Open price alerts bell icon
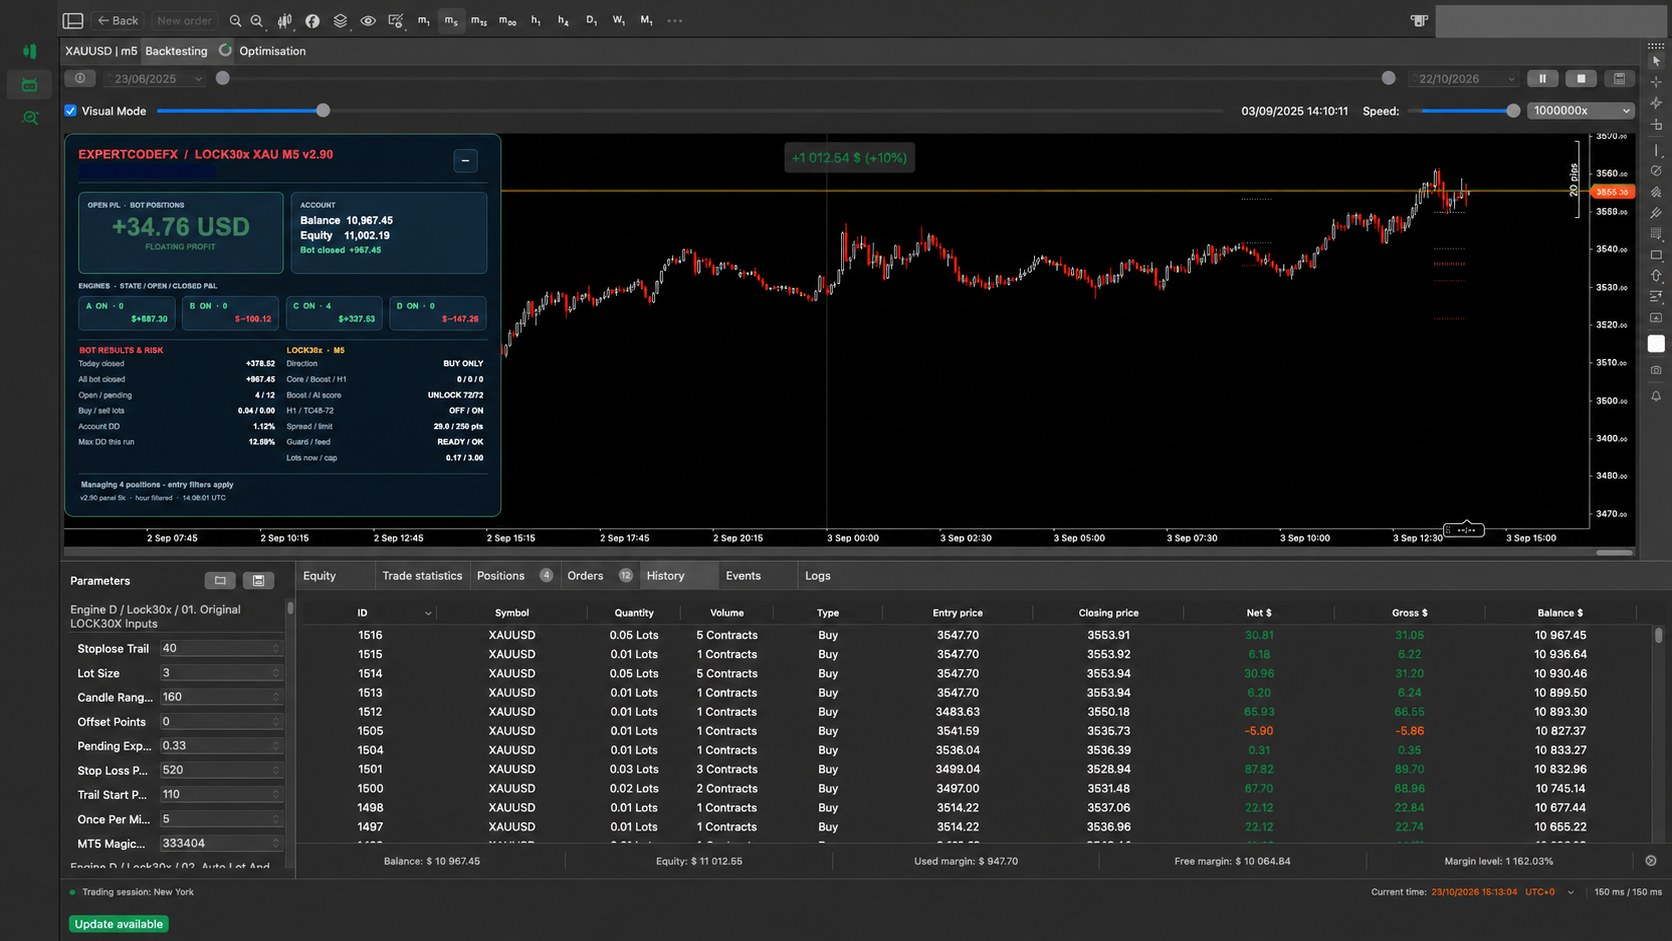The image size is (1672, 941). coord(1656,396)
